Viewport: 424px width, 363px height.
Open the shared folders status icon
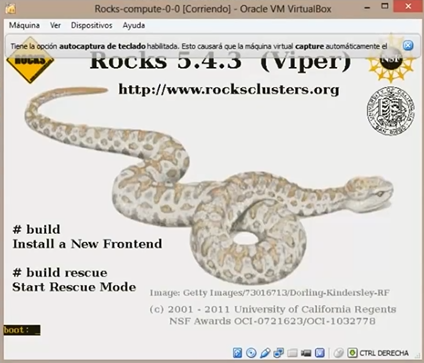pos(292,353)
